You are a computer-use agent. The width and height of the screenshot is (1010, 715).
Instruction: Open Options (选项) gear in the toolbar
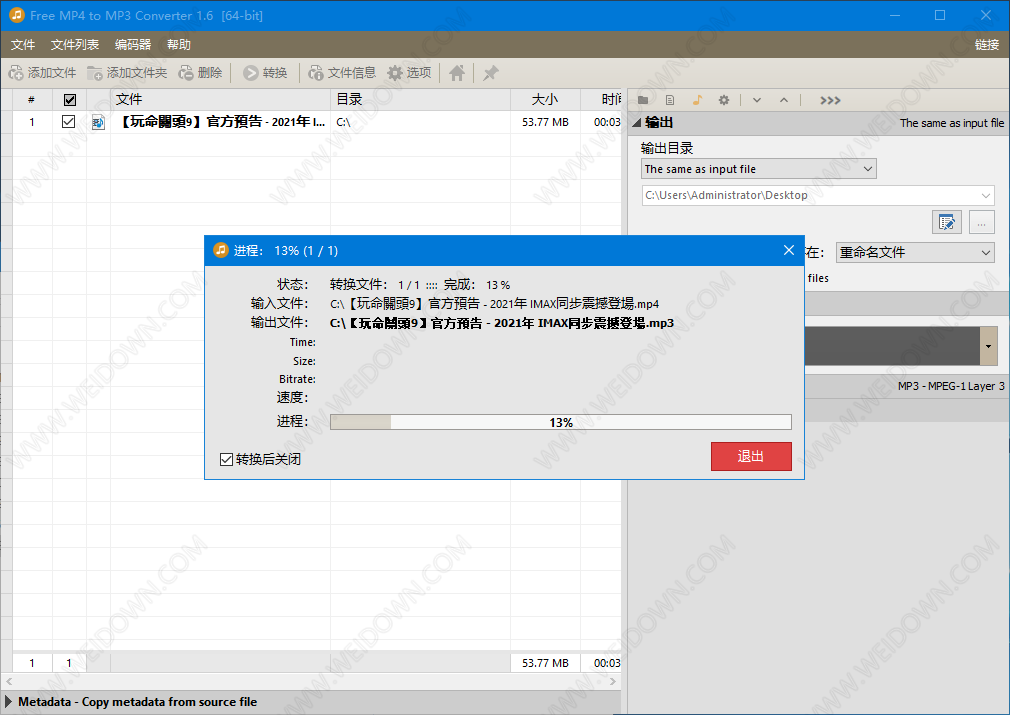[410, 73]
